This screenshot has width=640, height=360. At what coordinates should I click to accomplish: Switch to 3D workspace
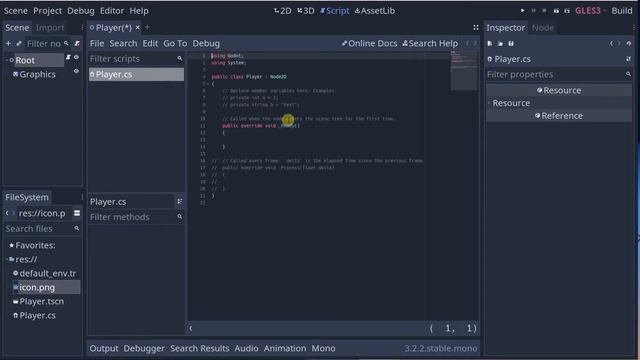(x=306, y=11)
